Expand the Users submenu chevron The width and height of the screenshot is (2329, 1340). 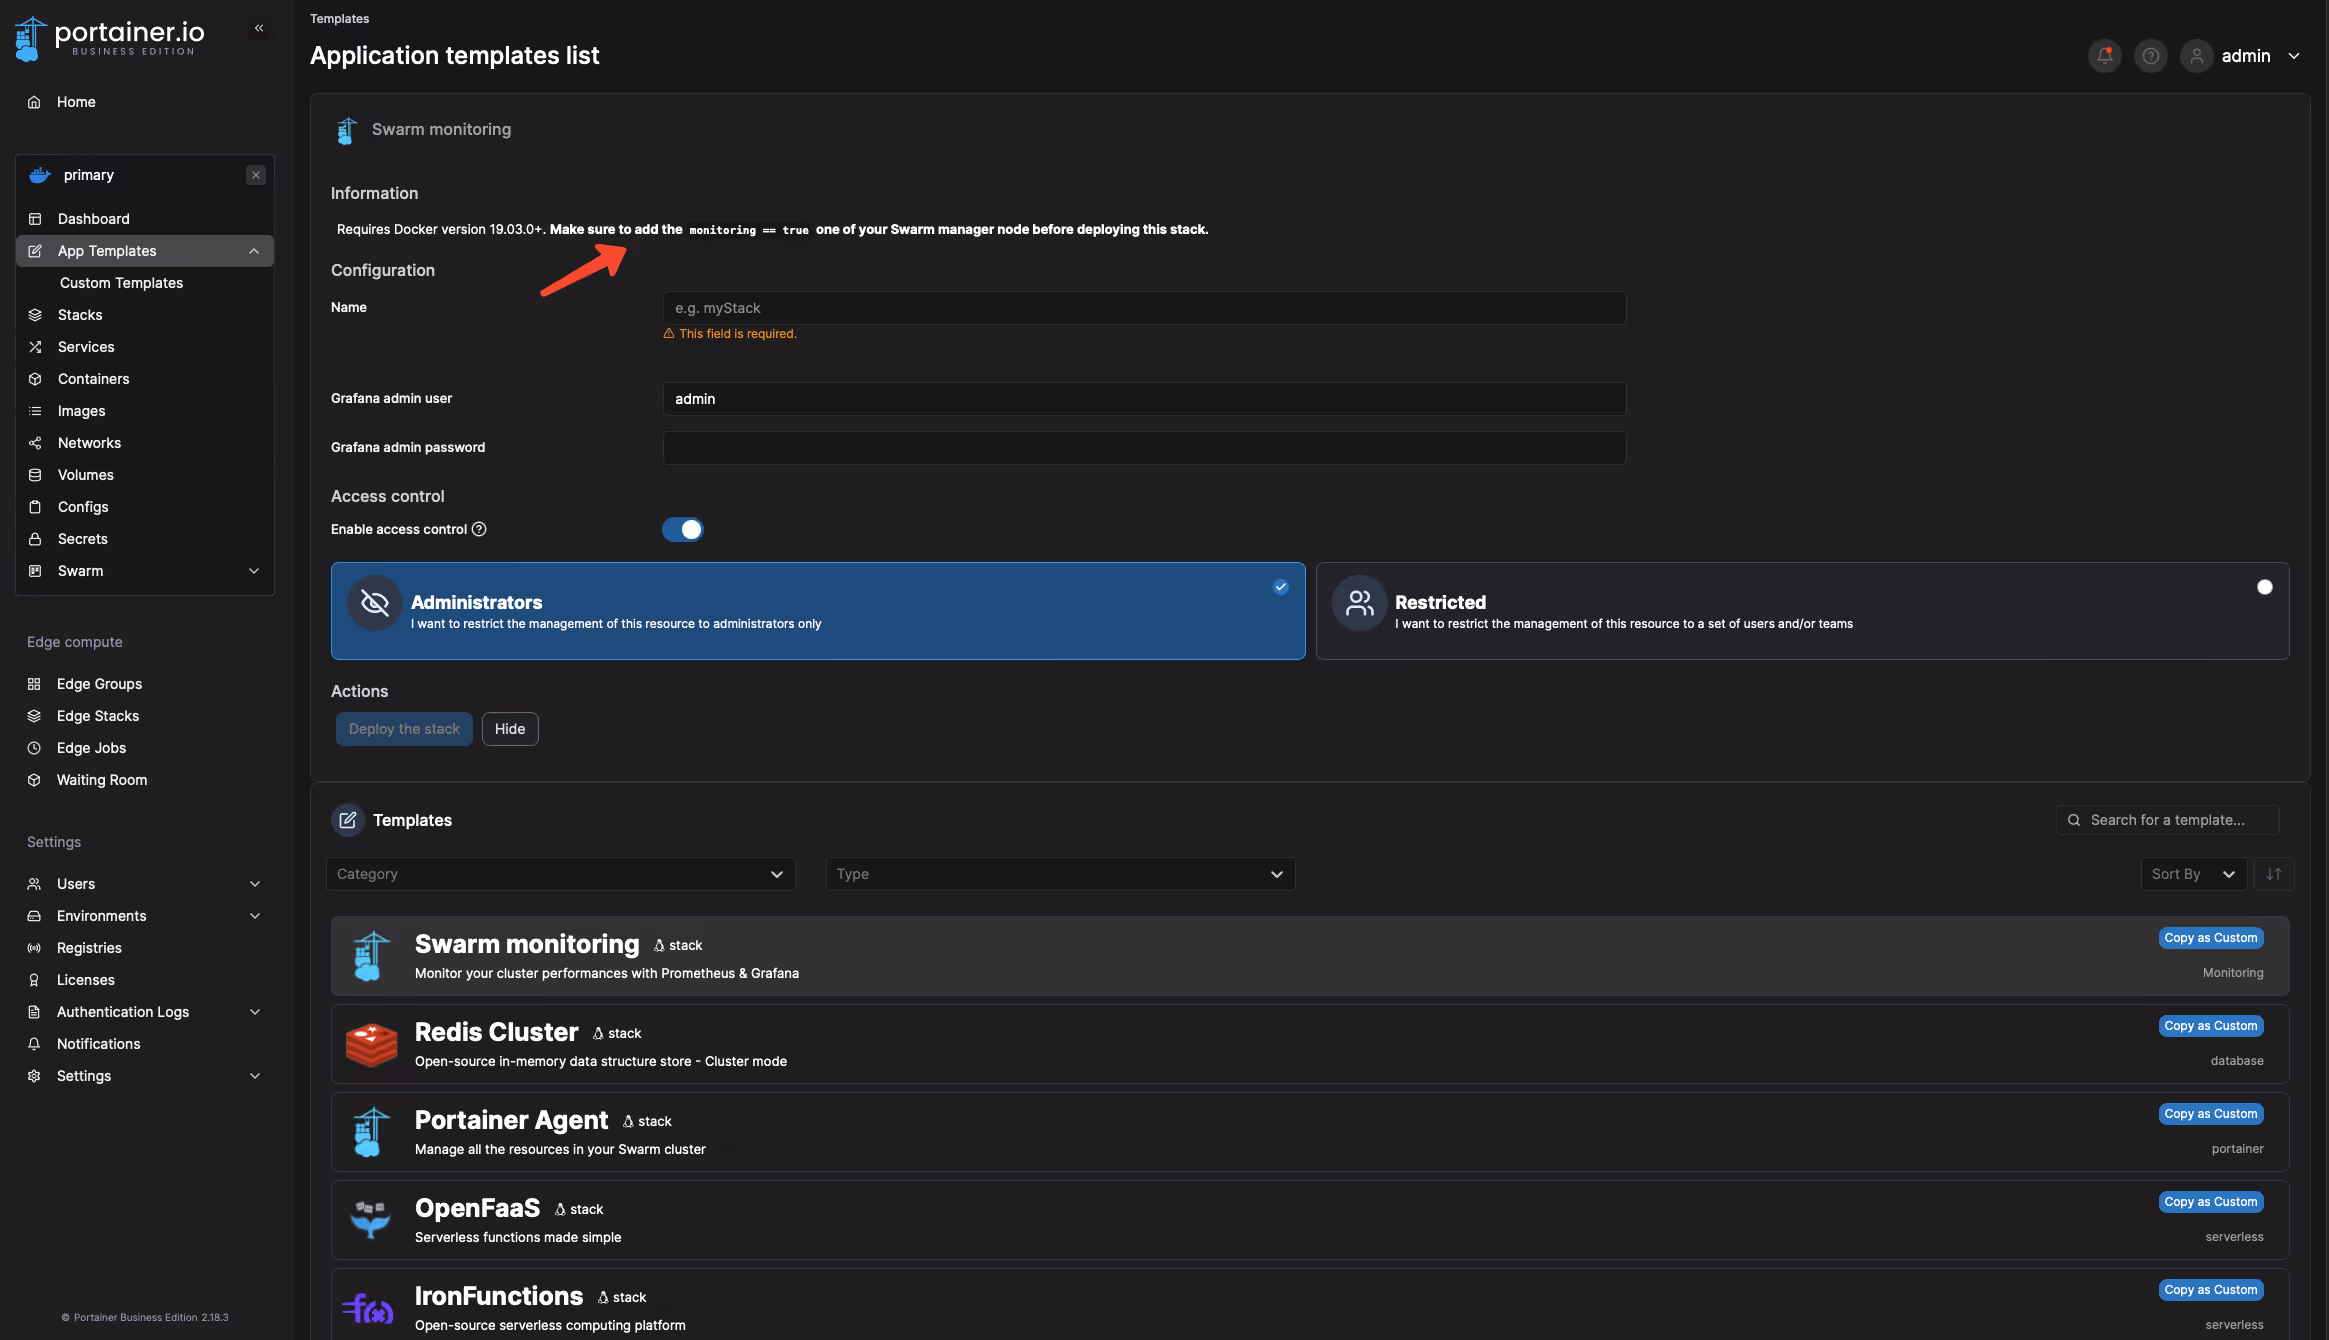[255, 884]
